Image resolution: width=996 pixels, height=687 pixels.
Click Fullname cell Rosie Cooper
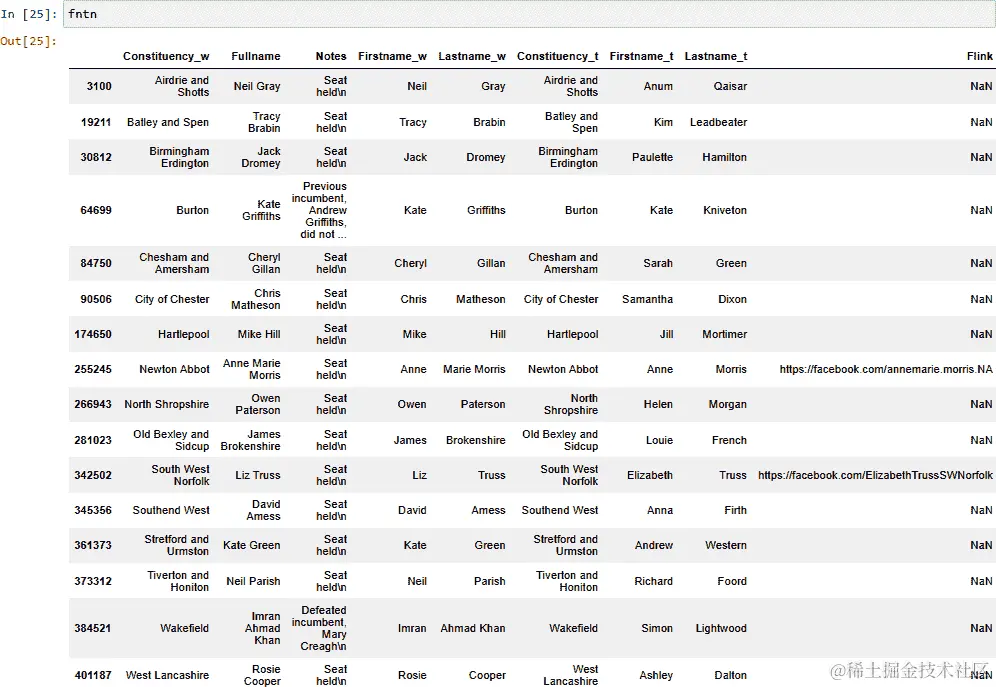click(x=262, y=675)
